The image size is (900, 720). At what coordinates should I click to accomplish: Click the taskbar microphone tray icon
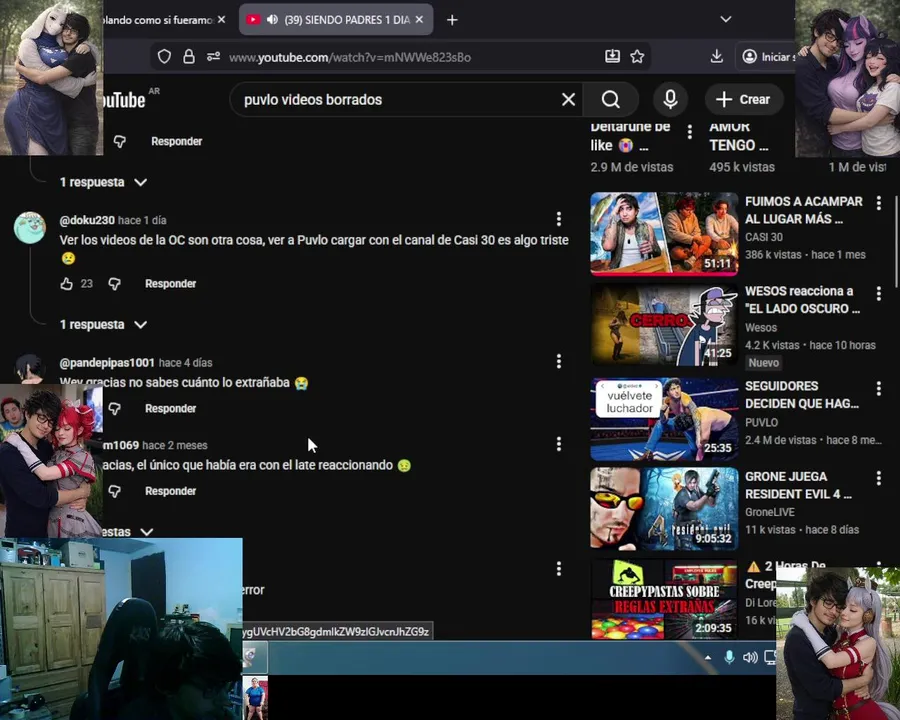(x=729, y=657)
